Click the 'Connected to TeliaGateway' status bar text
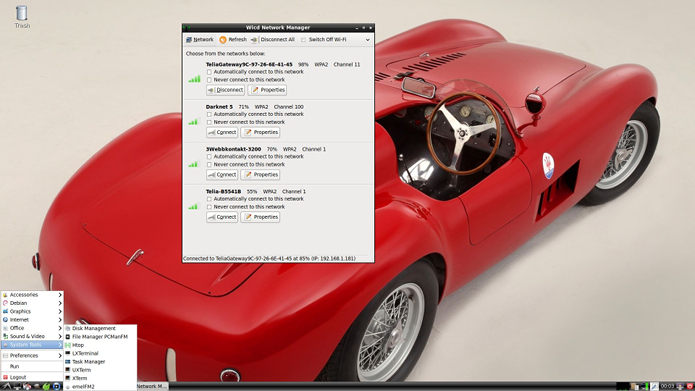Viewport: 695px width, 391px height. click(269, 258)
